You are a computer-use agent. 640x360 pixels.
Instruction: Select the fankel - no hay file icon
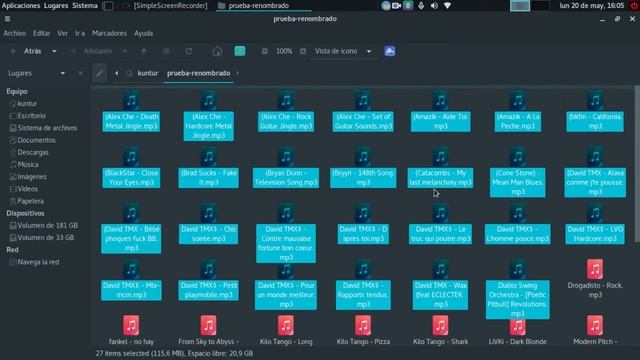131,325
